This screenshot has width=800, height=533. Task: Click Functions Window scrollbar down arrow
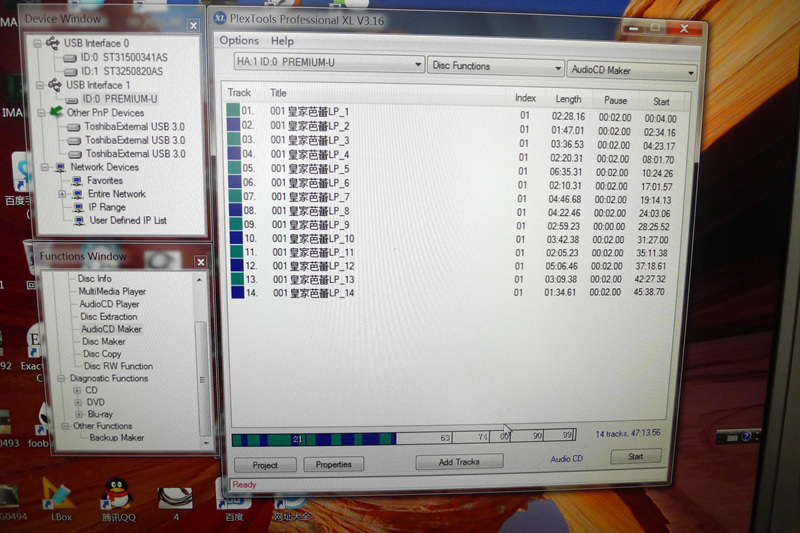206,443
